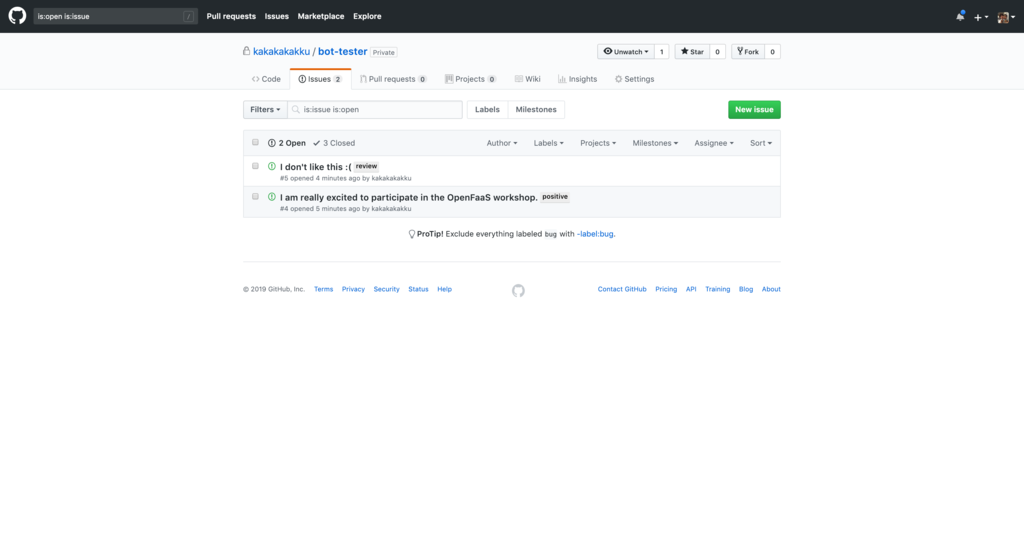Click the open issue icon for issue #4
Image resolution: width=1024 pixels, height=559 pixels.
[272, 197]
